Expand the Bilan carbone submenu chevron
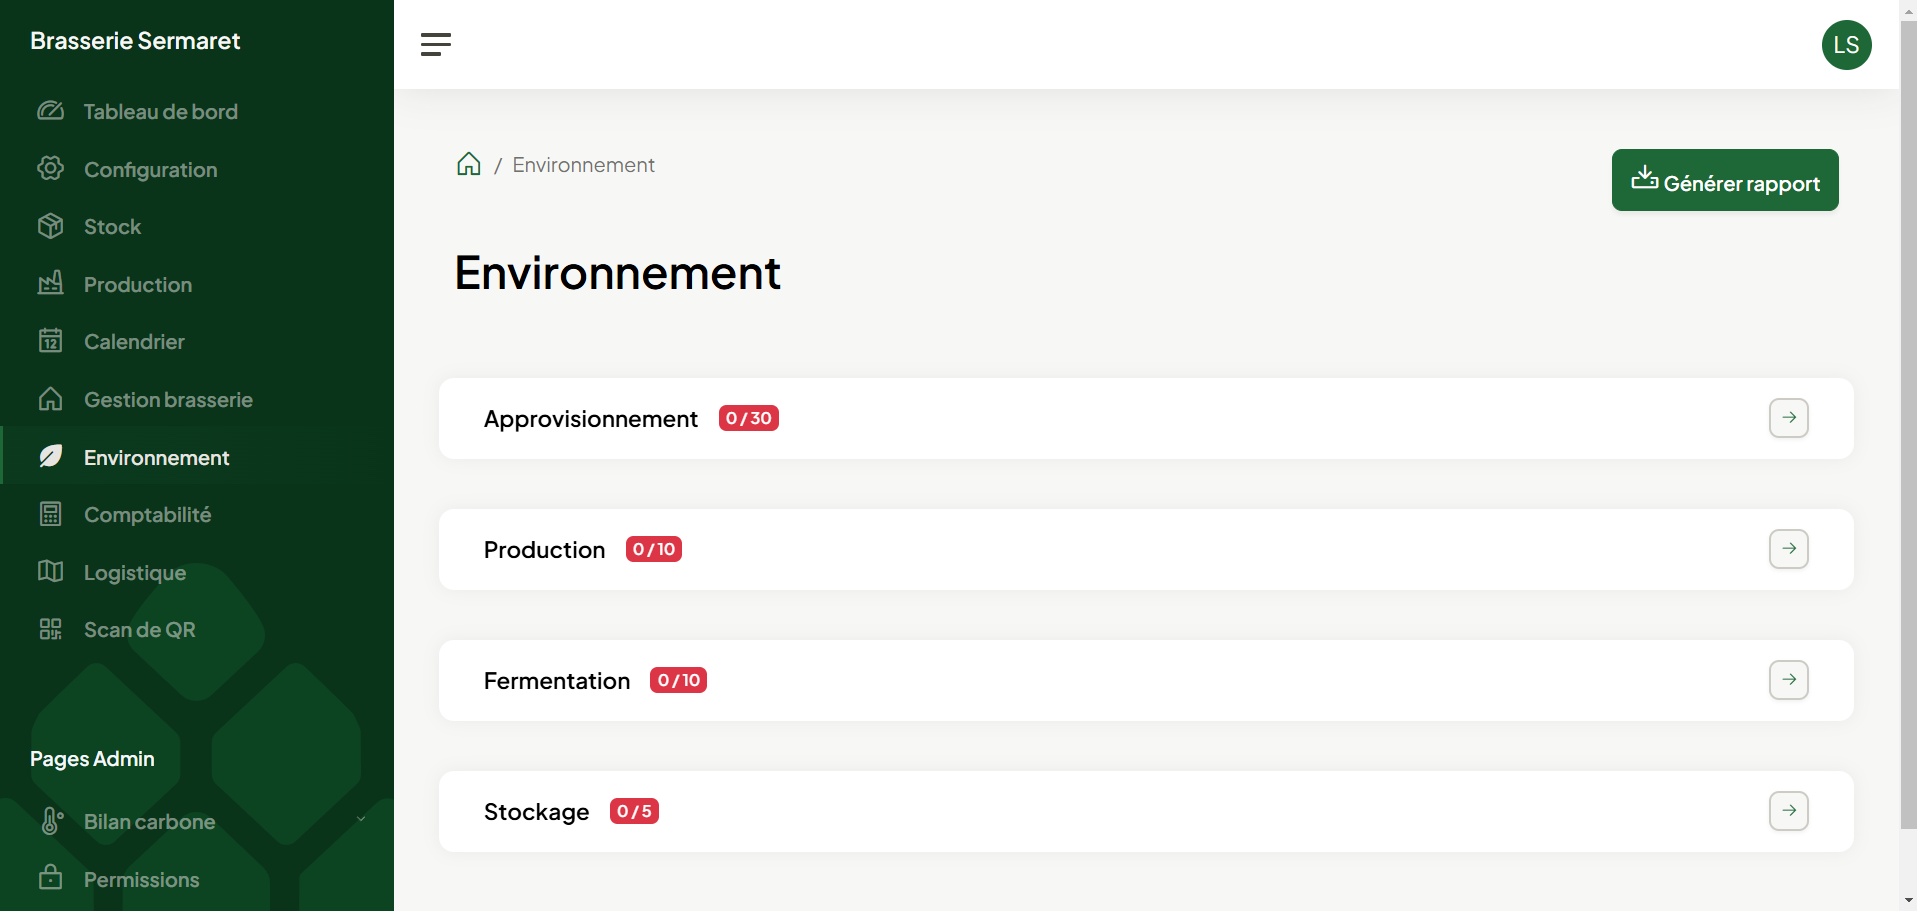The height and width of the screenshot is (911, 1917). coord(361,820)
